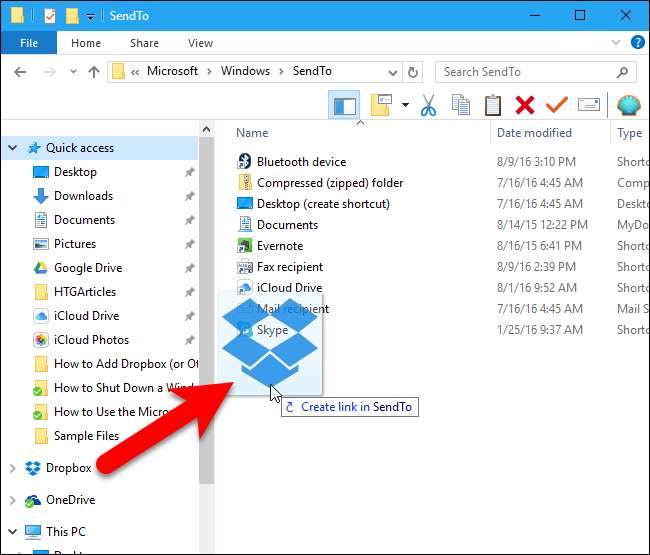The width and height of the screenshot is (650, 555).
Task: Open the File menu
Action: pyautogui.click(x=29, y=43)
